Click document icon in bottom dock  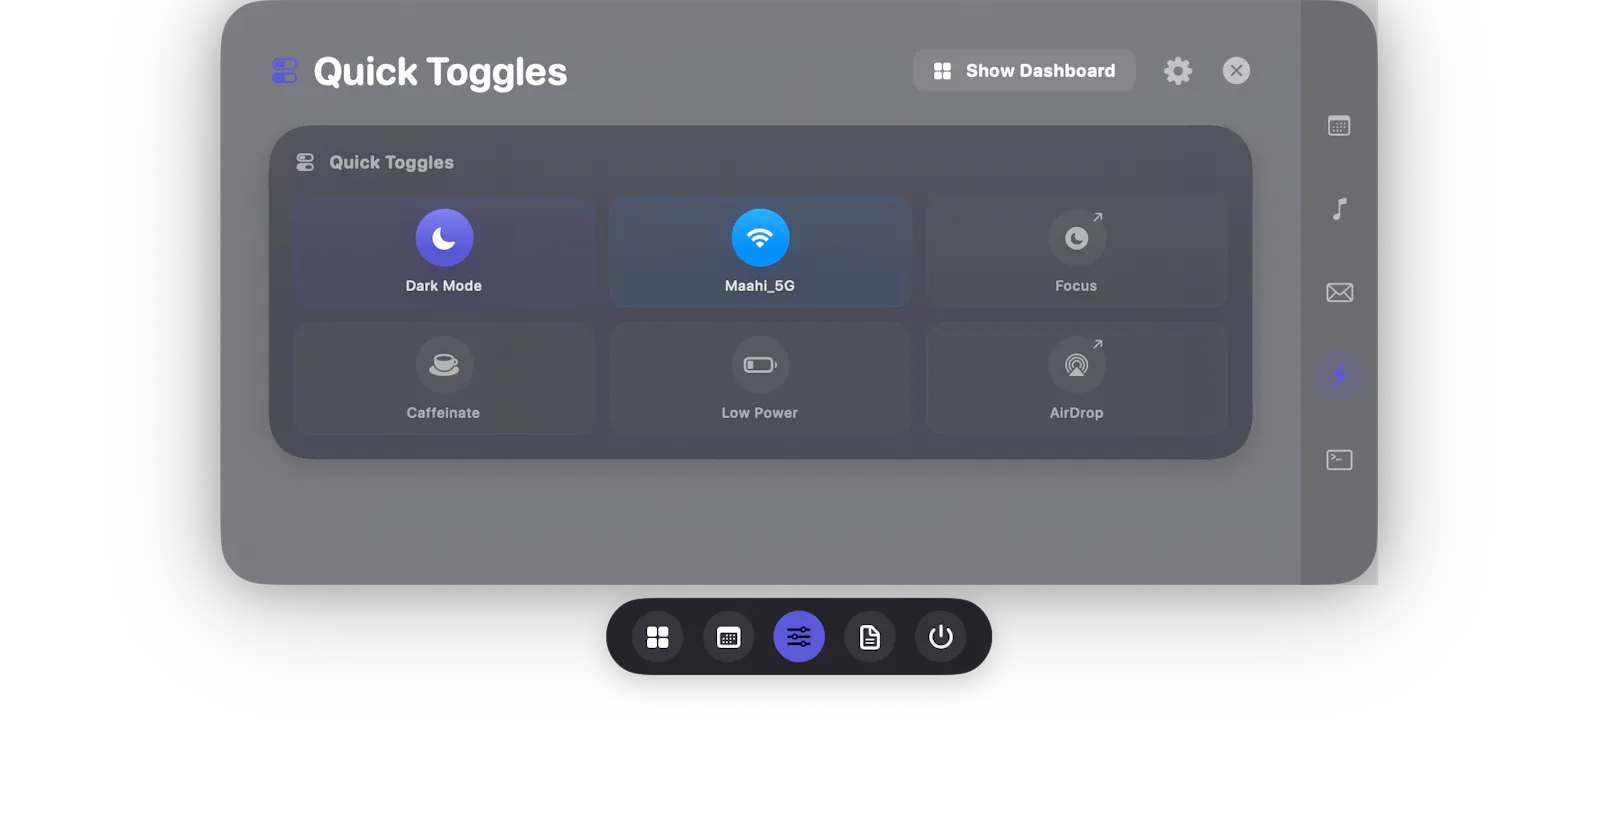coord(870,637)
